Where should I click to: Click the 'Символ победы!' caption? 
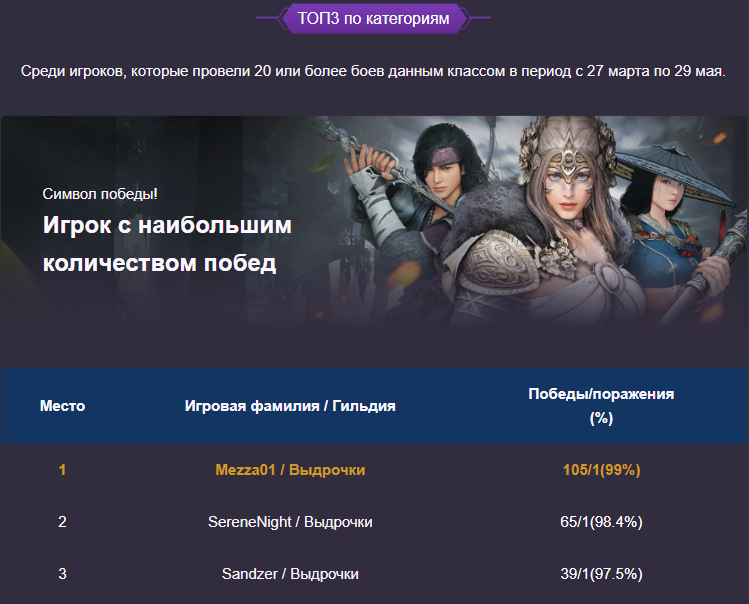[x=100, y=194]
